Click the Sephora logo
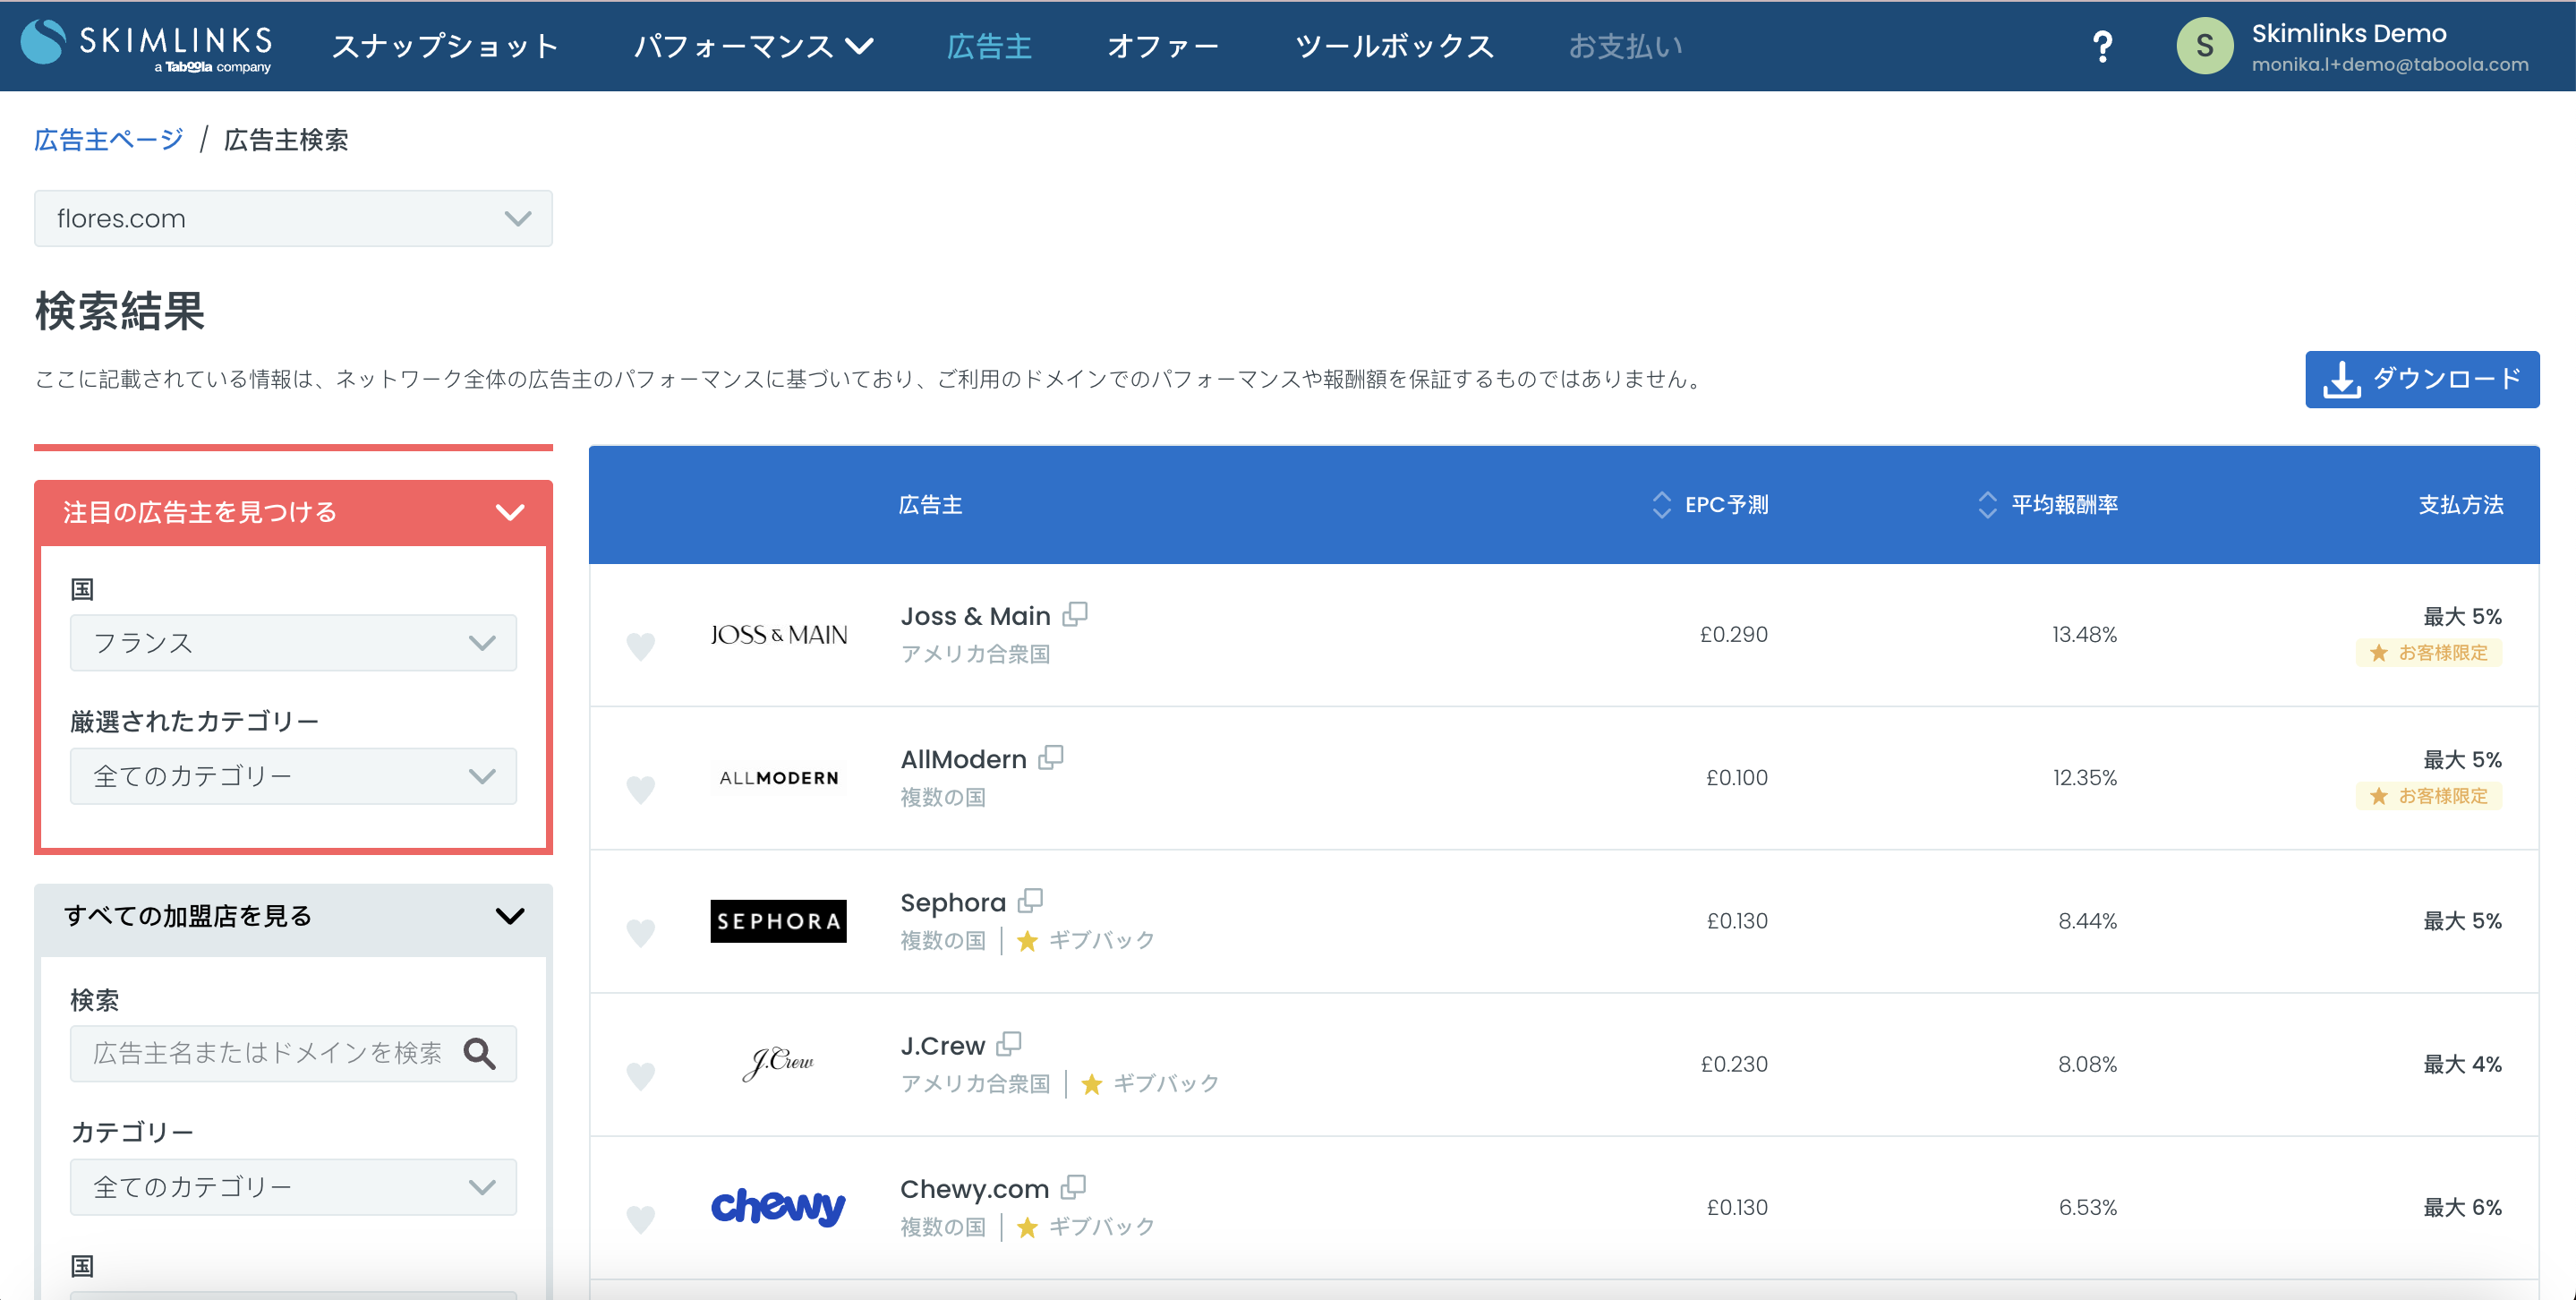The height and width of the screenshot is (1300, 2576). 779,921
